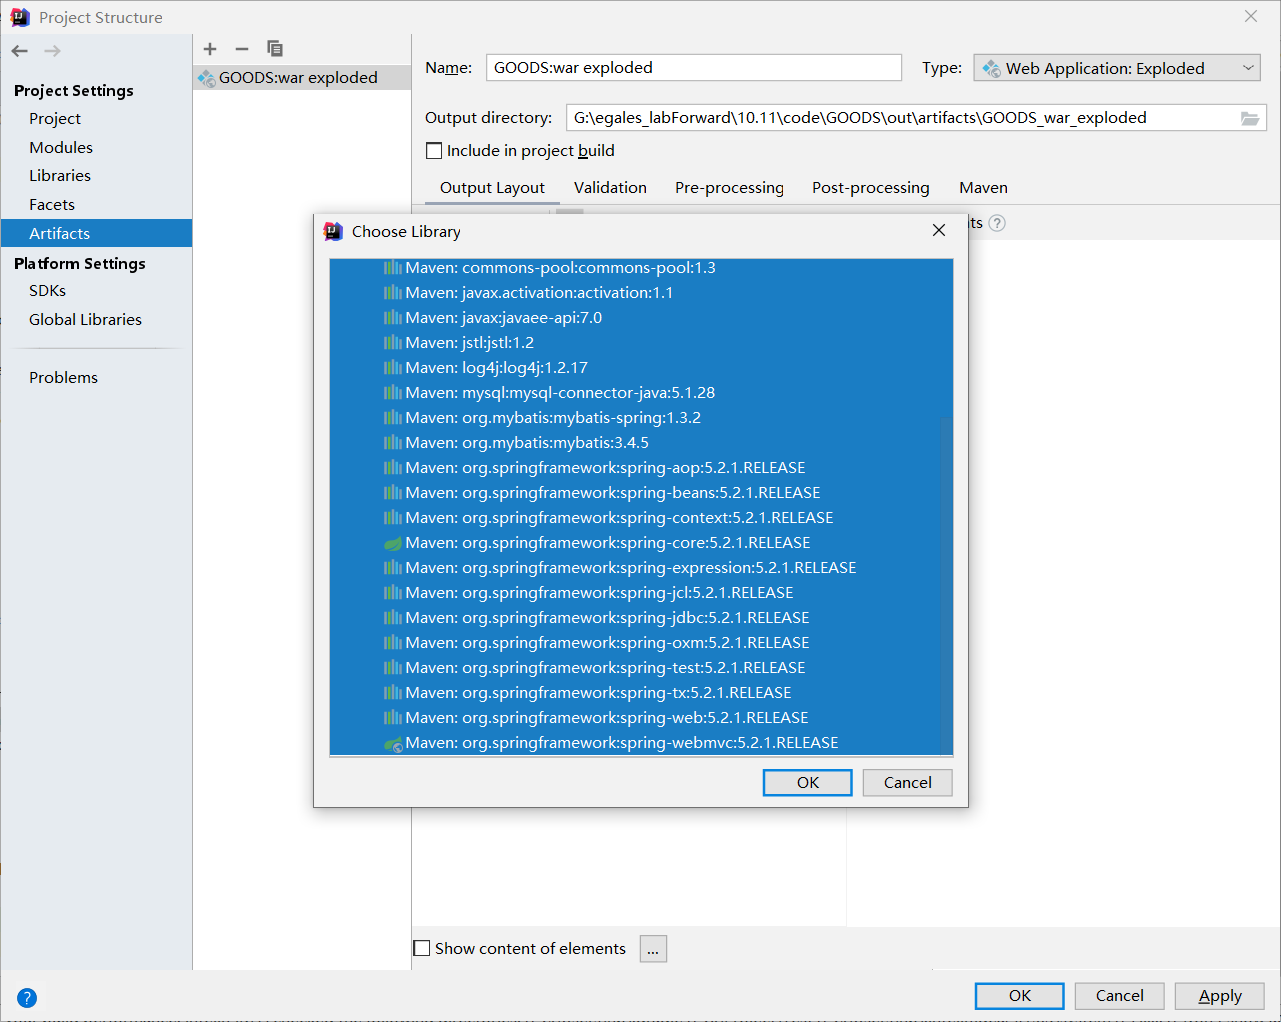The image size is (1281, 1022).
Task: Select Maven: spring-jdbc:5.2.1.RELEASE
Action: click(641, 618)
